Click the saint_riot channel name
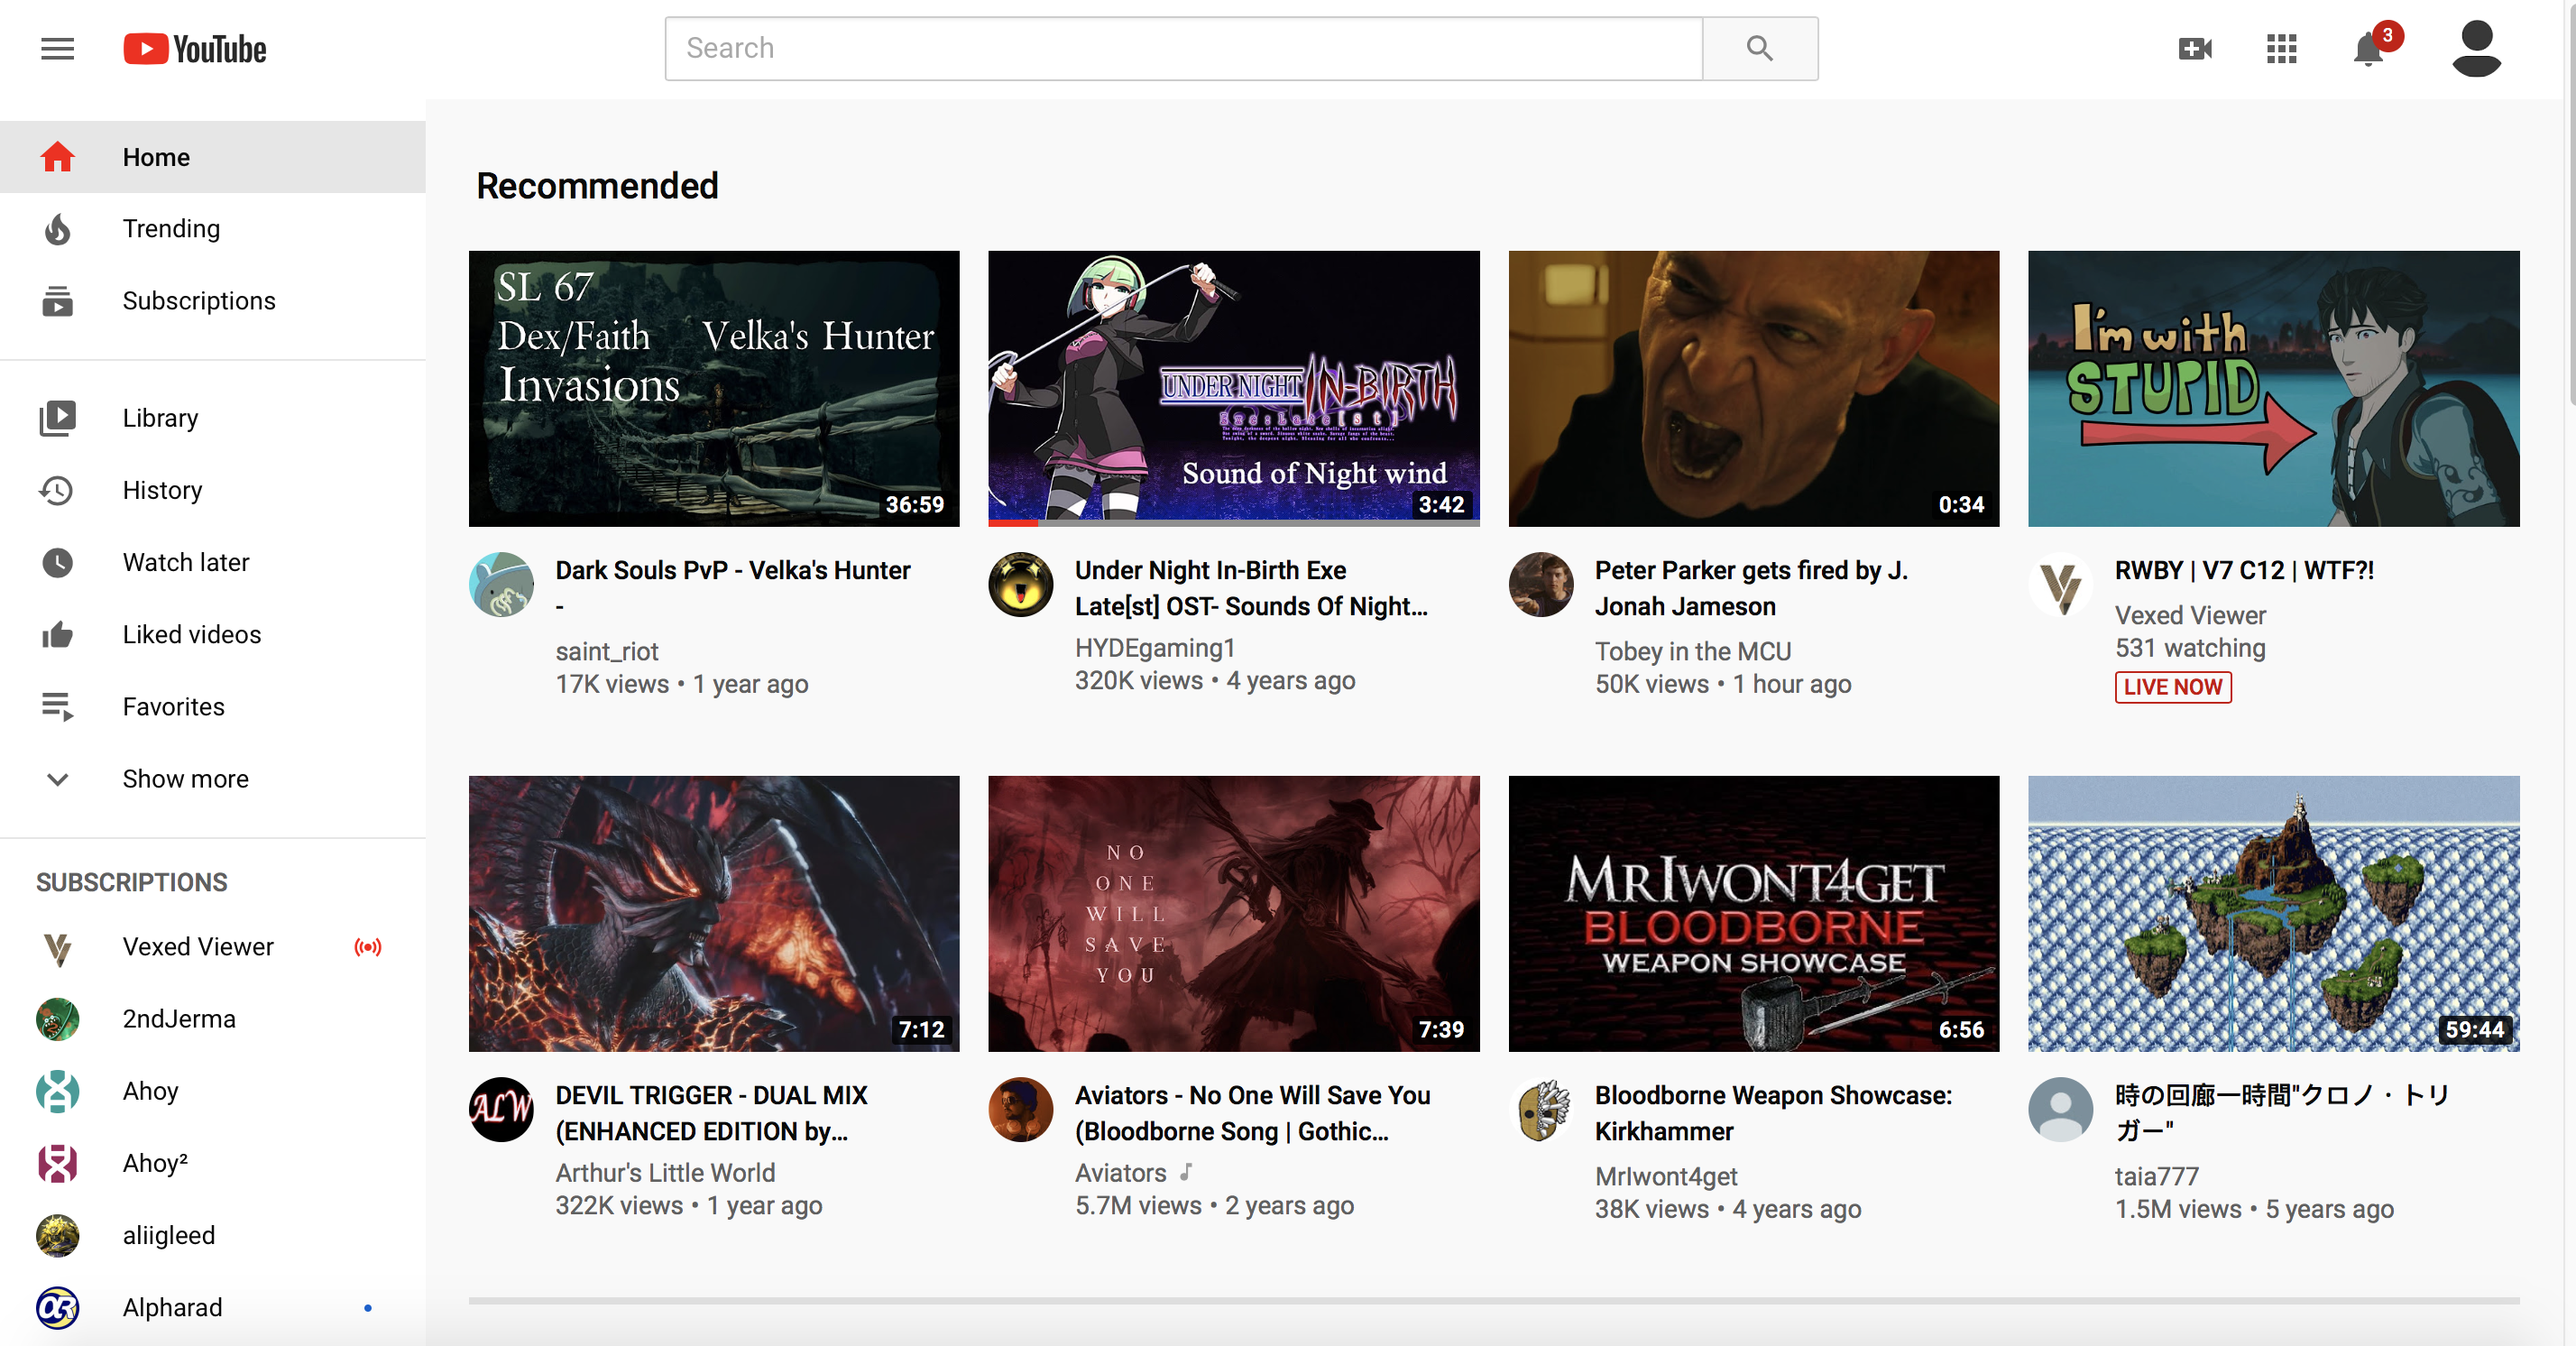The image size is (2576, 1346). tap(607, 651)
